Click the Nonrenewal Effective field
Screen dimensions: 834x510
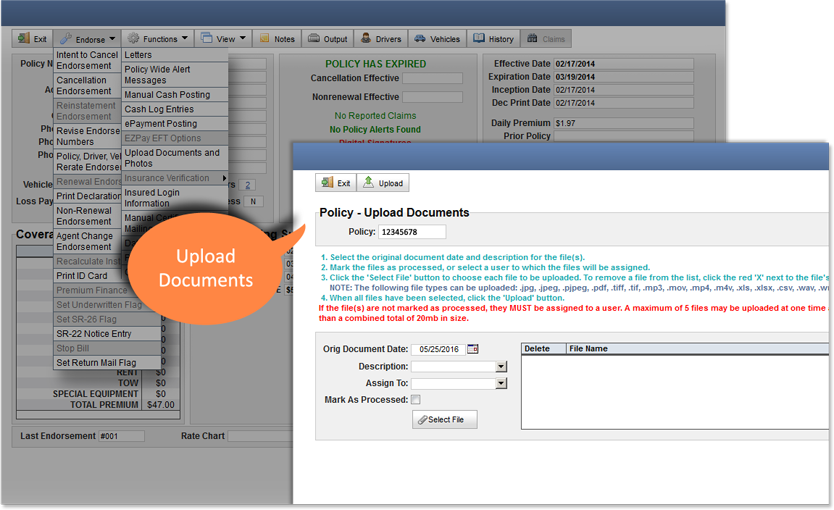point(432,97)
